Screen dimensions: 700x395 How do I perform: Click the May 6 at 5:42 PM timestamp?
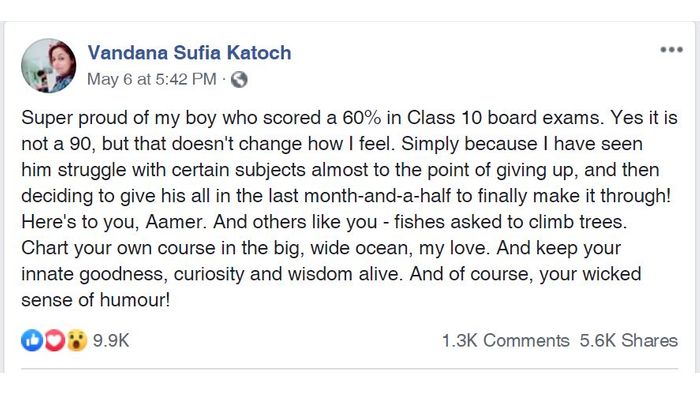(x=152, y=79)
